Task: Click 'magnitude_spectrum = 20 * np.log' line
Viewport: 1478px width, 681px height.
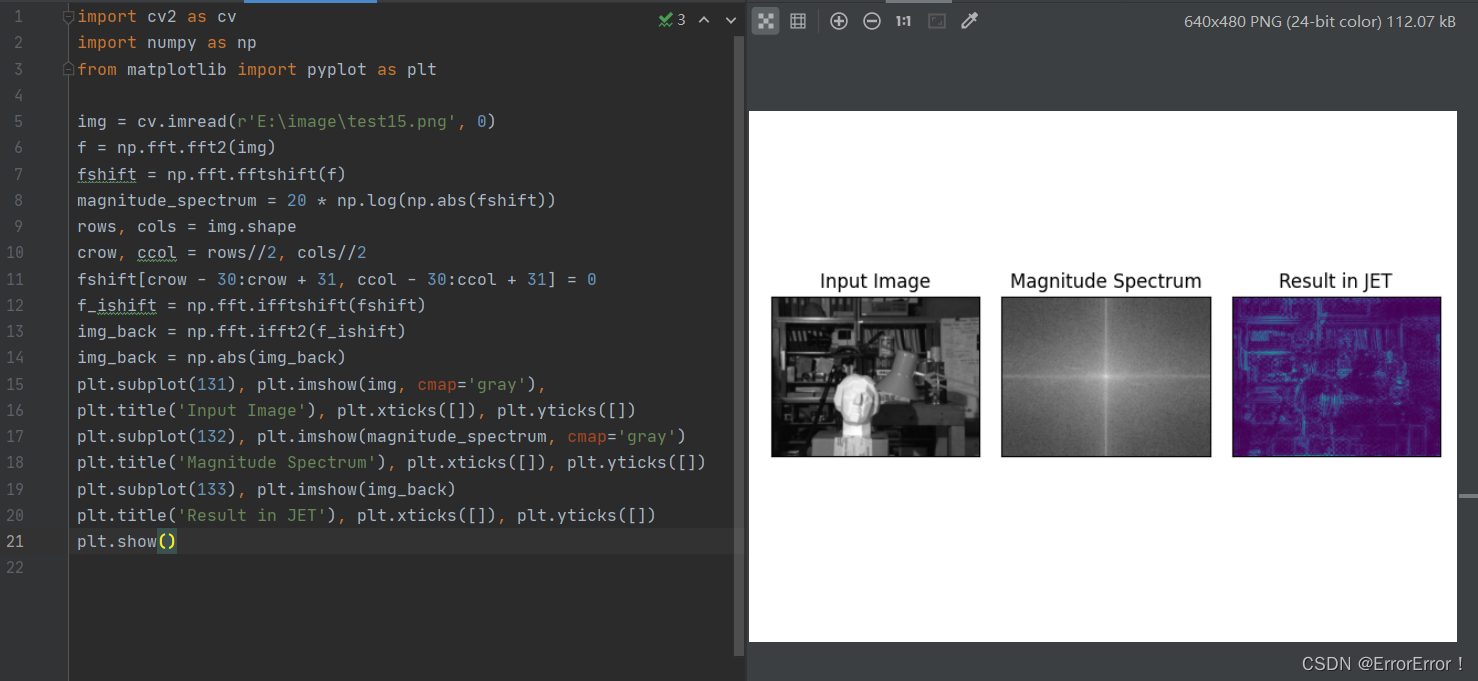Action: 316,200
